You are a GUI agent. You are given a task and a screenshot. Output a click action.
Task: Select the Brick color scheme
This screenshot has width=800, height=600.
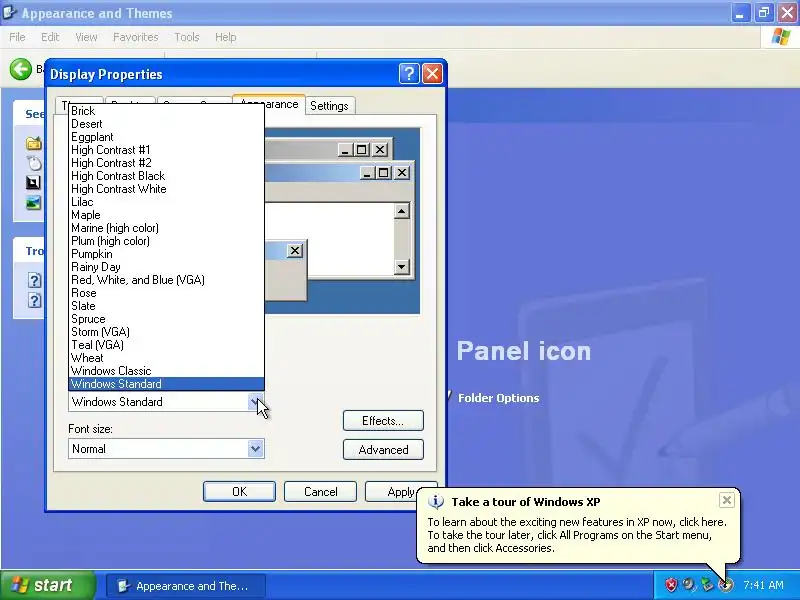[166, 111]
